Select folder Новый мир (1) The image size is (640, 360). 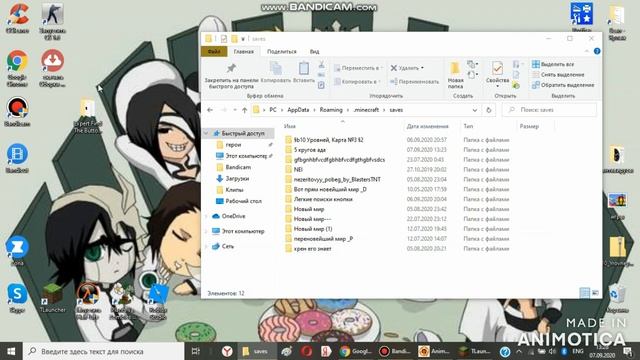coord(313,229)
